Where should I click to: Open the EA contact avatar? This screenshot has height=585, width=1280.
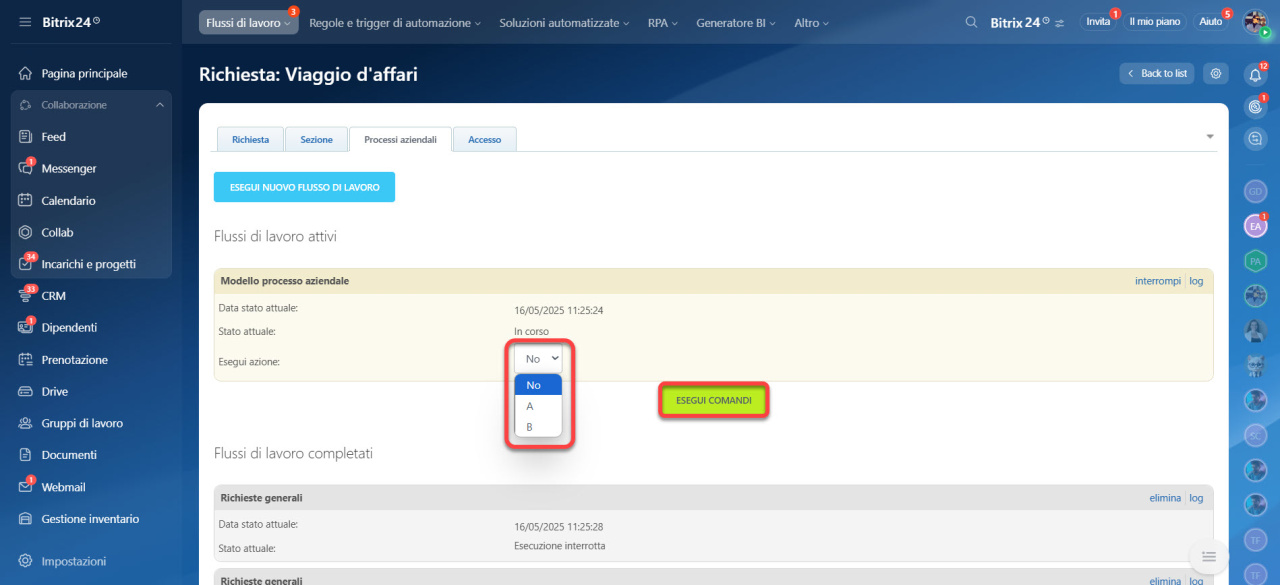pos(1256,227)
